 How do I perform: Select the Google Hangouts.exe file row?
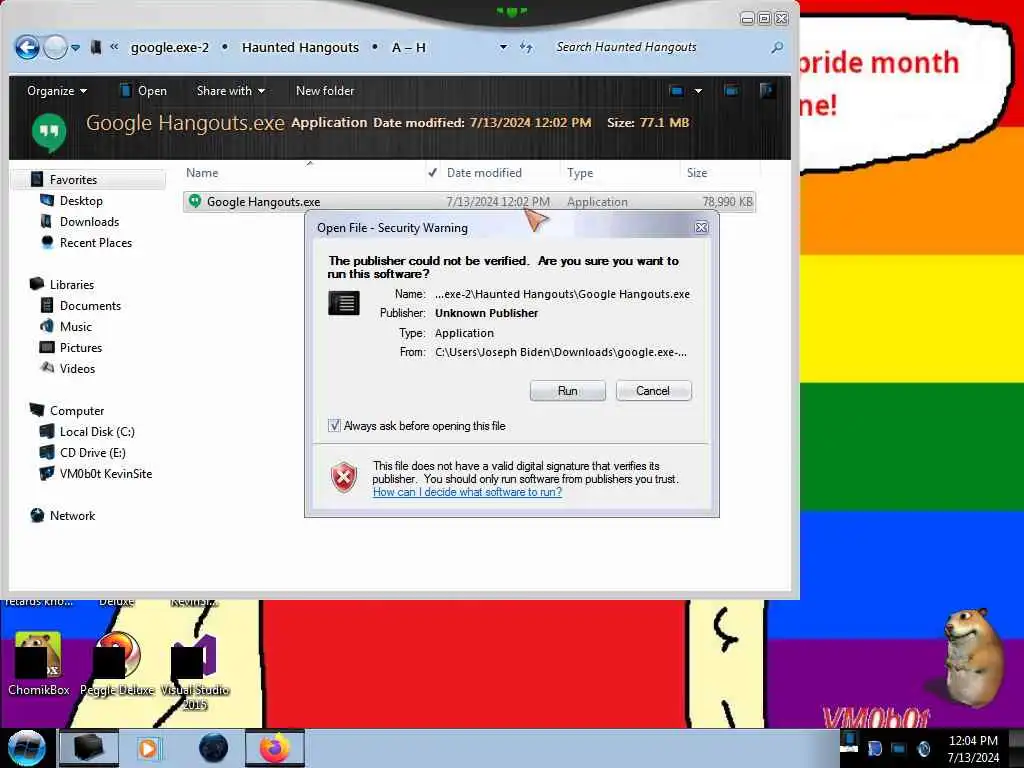click(x=469, y=202)
